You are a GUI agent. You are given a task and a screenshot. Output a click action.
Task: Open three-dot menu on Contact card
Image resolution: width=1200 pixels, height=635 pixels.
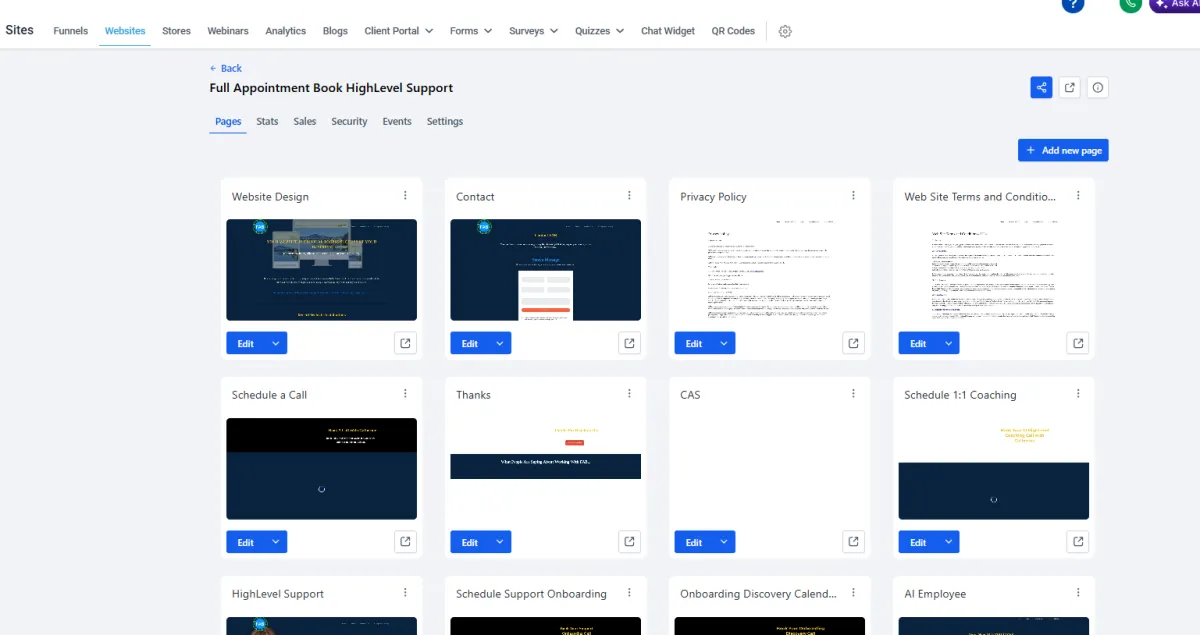629,196
